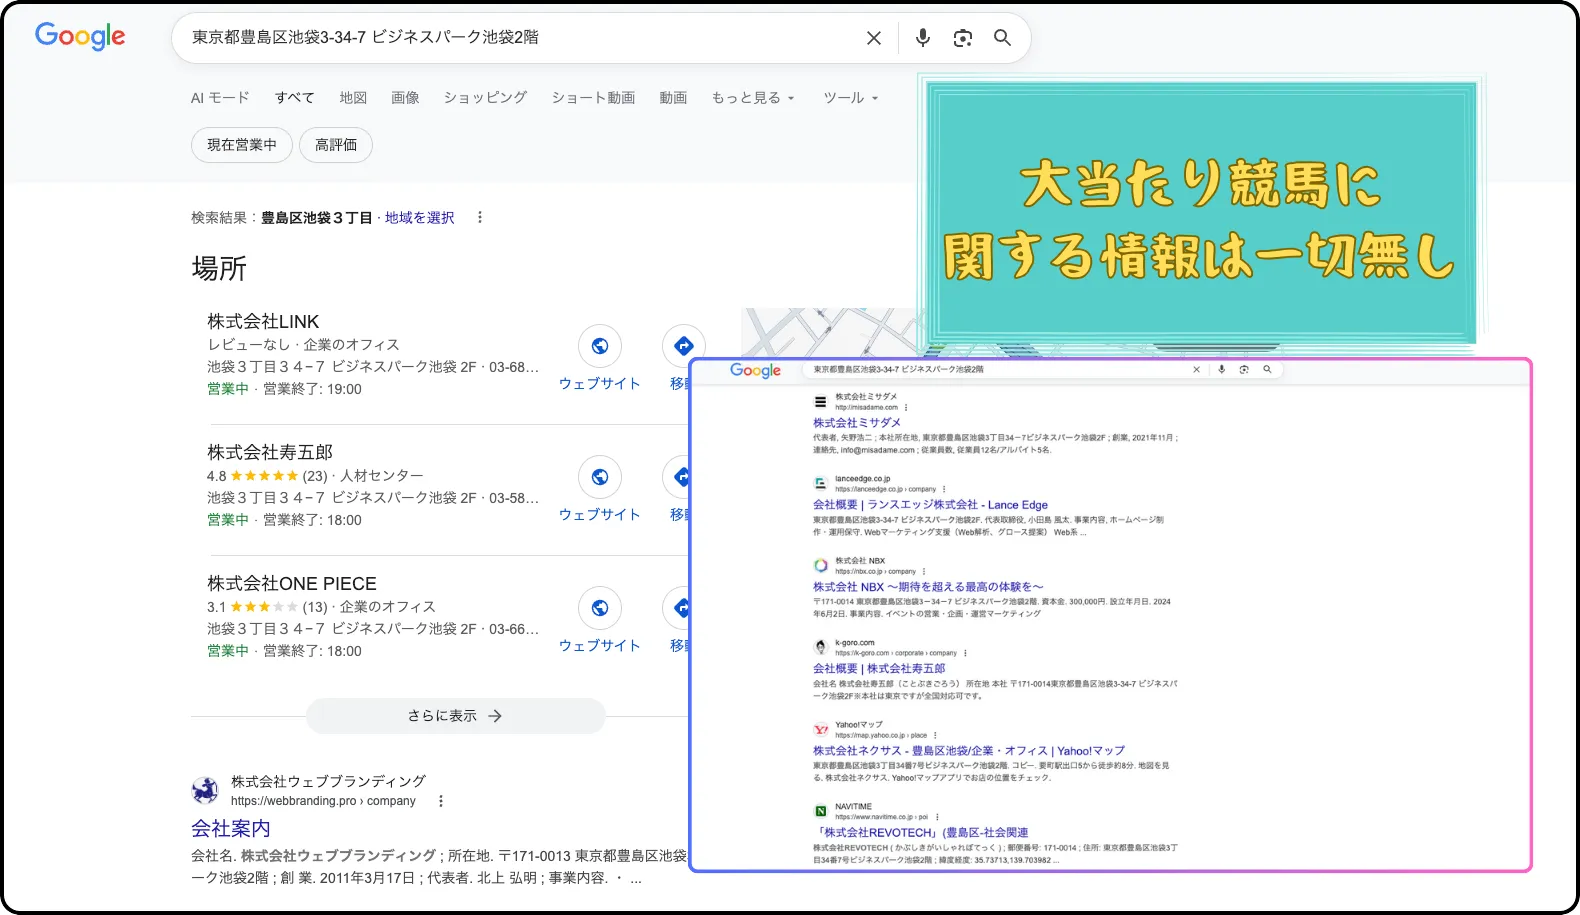Toggle the 高評価 filter chip
The image size is (1580, 915).
[x=336, y=145]
